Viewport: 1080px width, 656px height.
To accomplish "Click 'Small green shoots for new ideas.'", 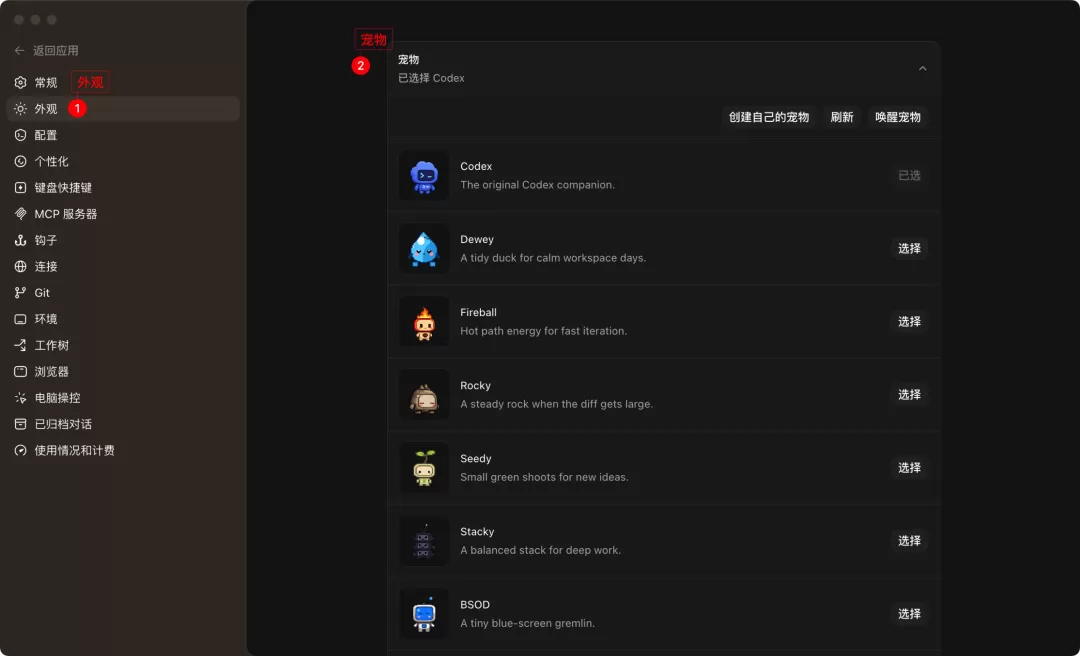I will click(x=544, y=477).
